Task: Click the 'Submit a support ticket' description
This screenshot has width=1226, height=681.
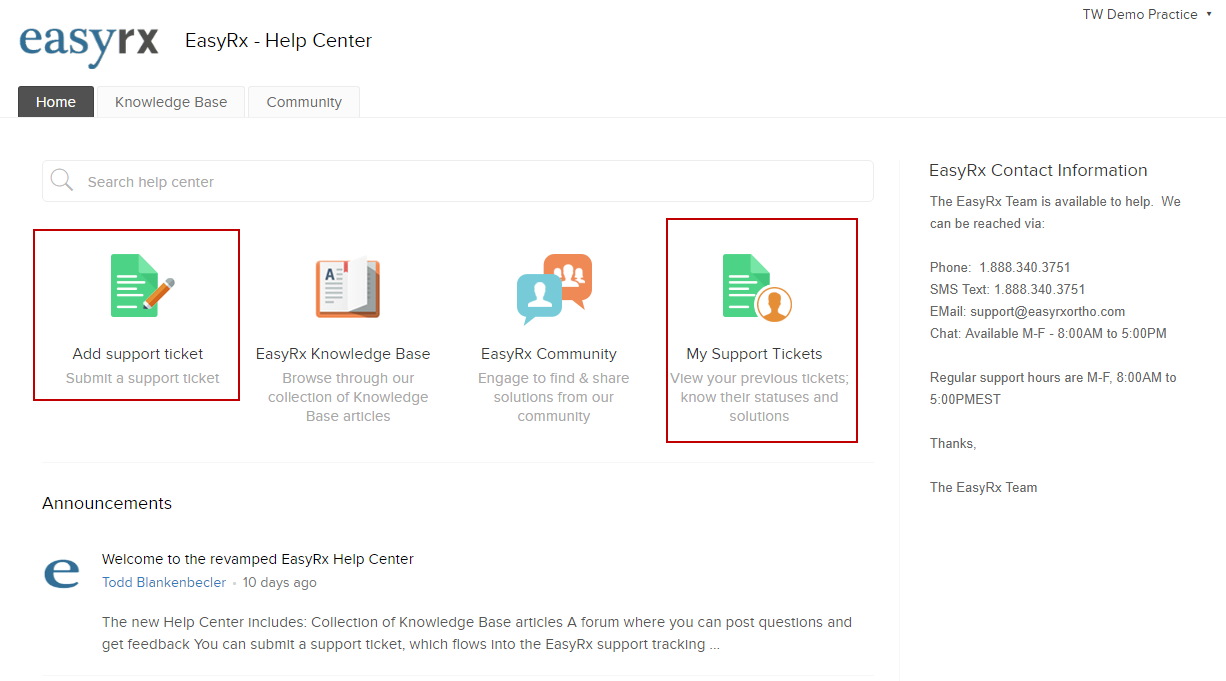Action: click(x=143, y=378)
